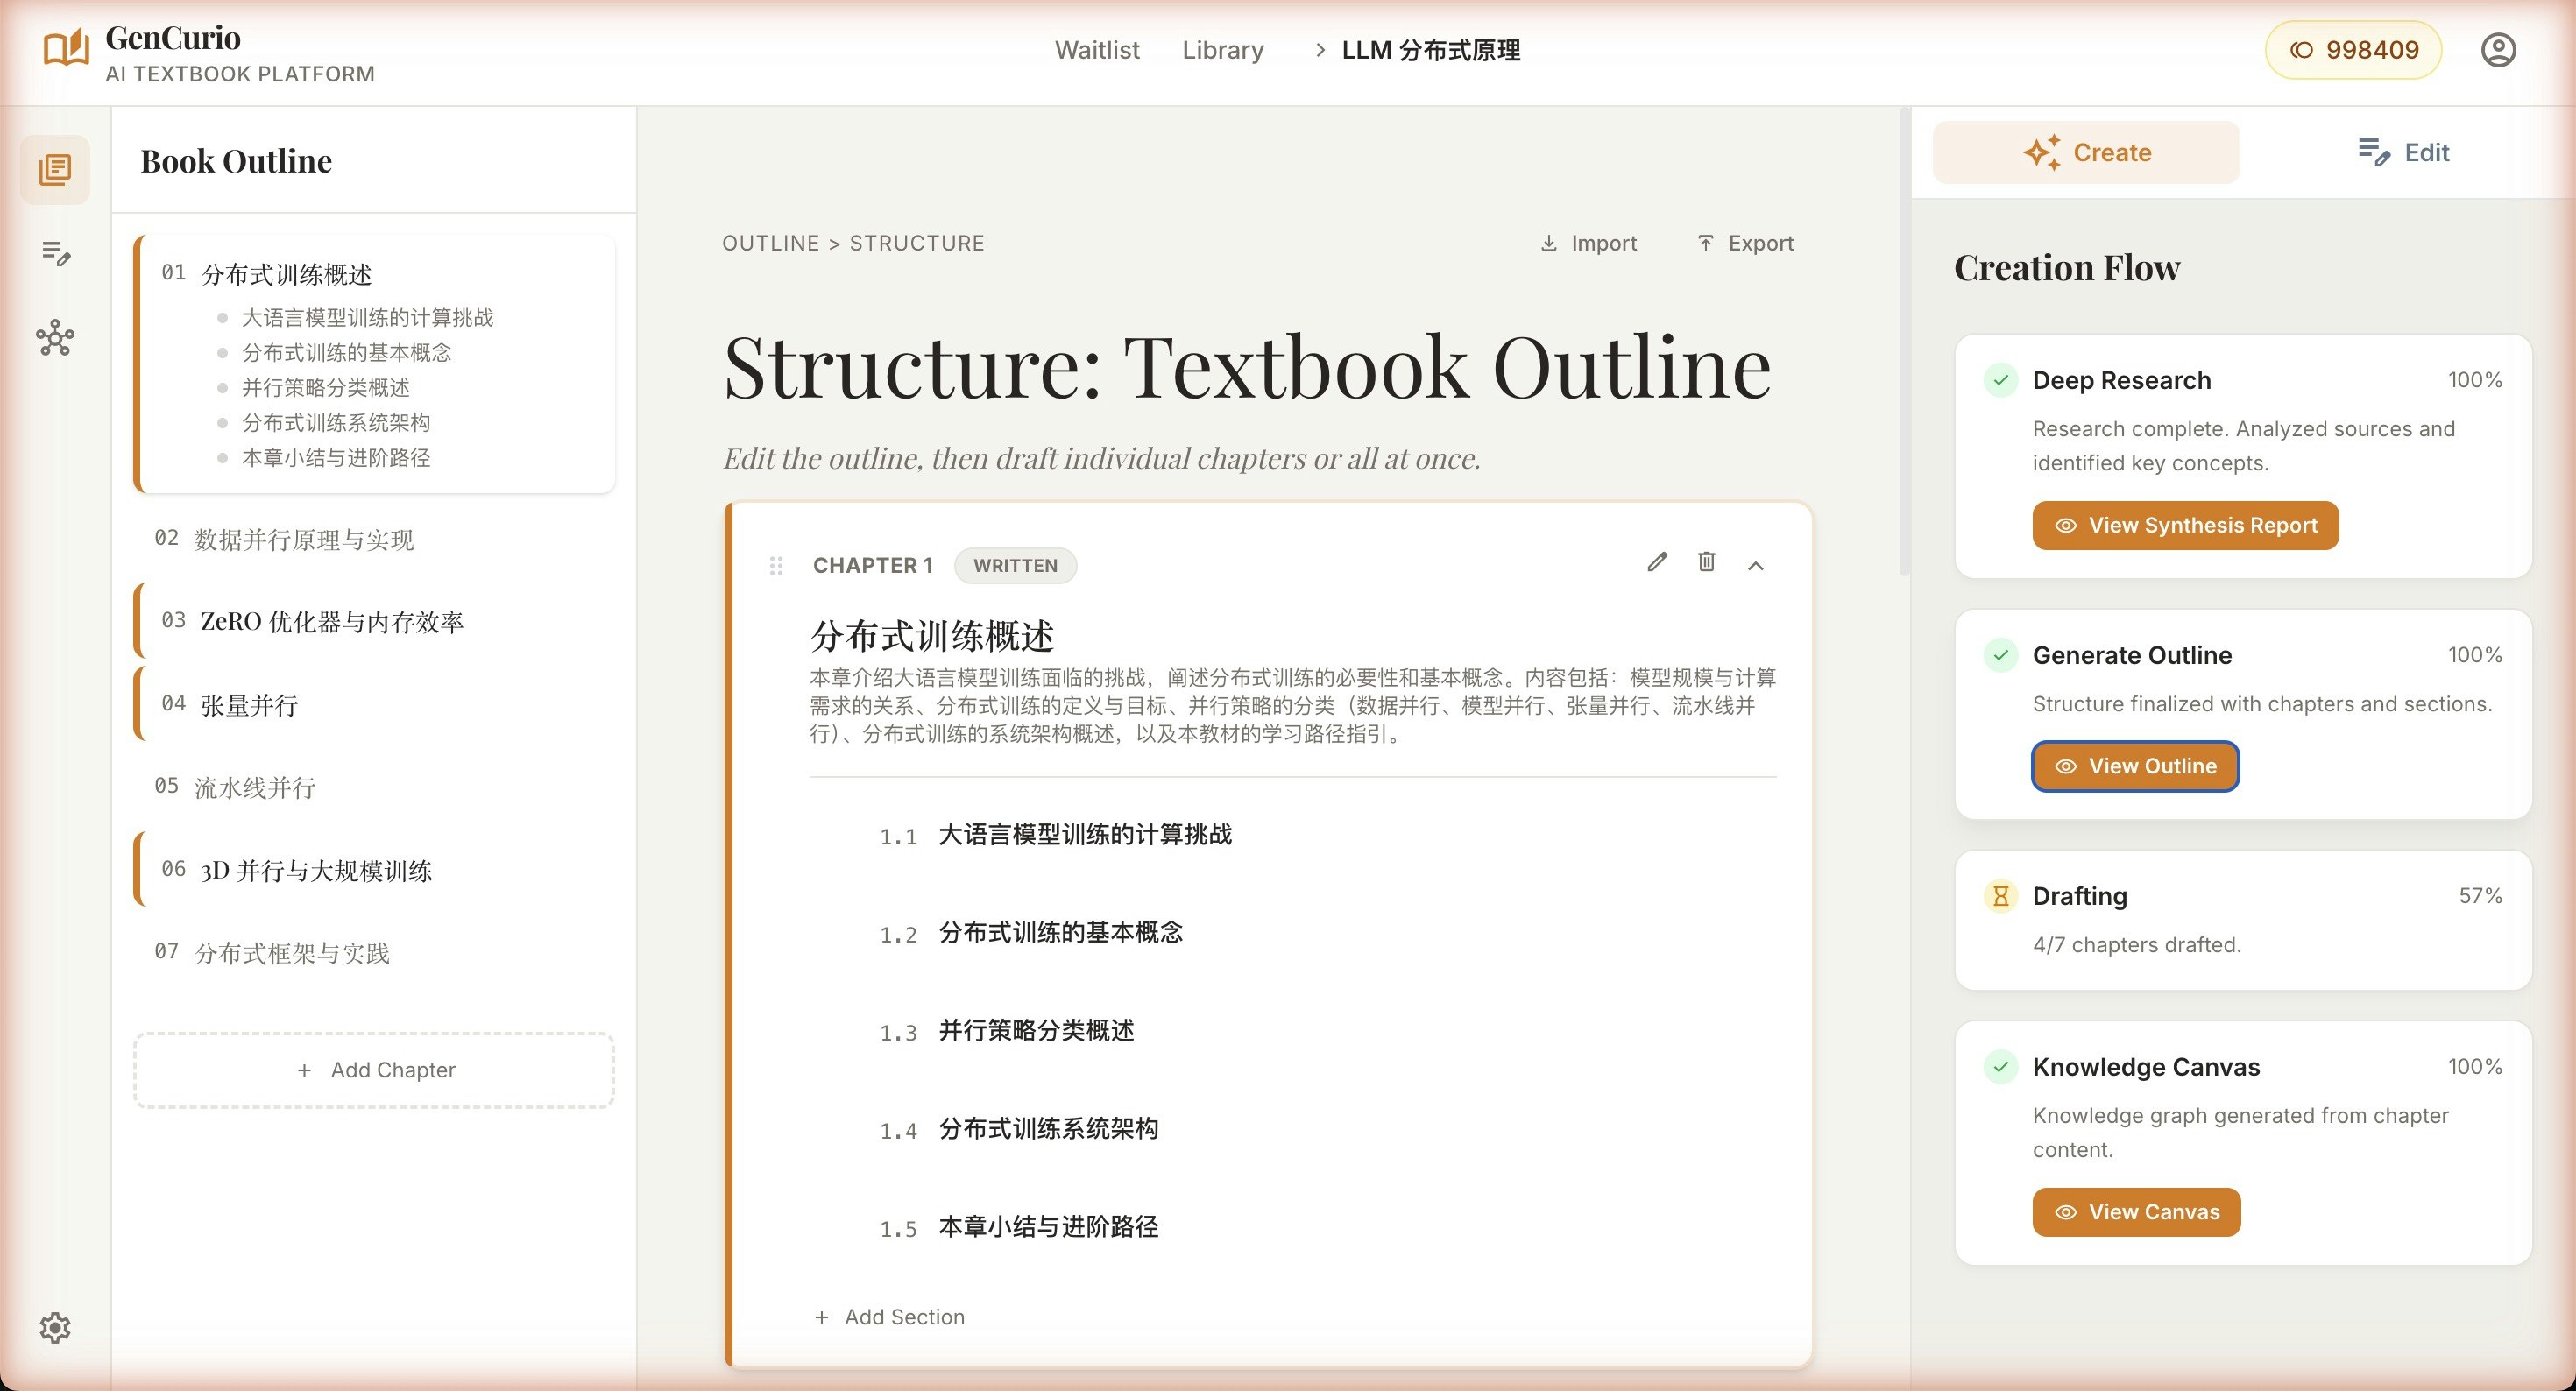The height and width of the screenshot is (1391, 2576).
Task: Open the Book Outline panel icon
Action: tap(55, 170)
